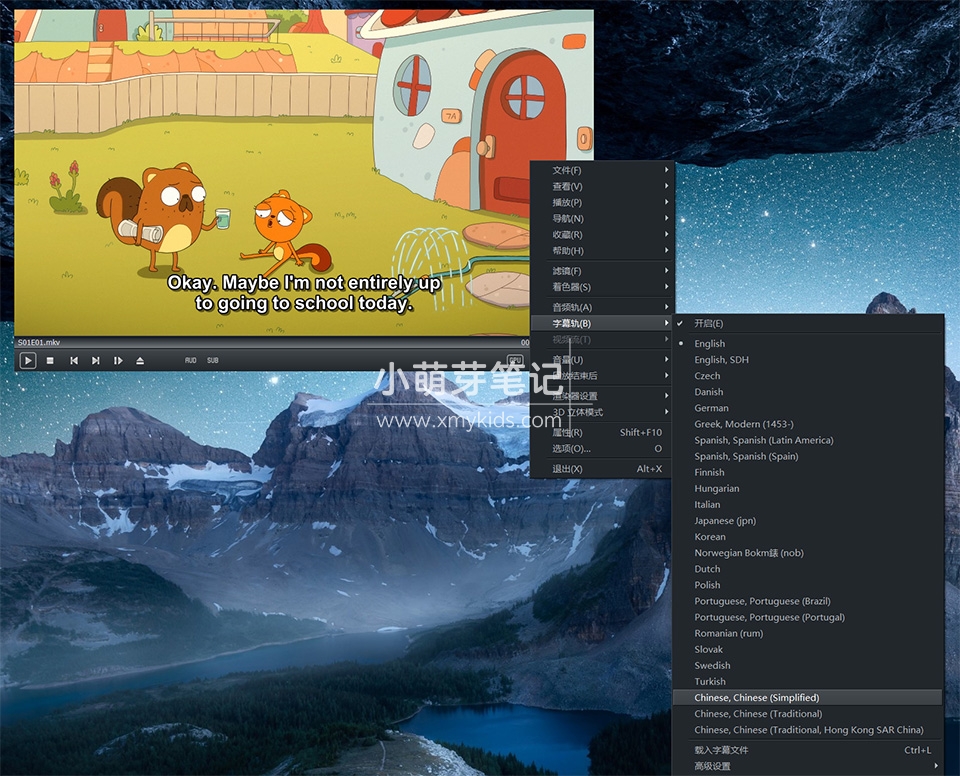Image resolution: width=960 pixels, height=776 pixels.
Task: Click 选项(O)... in the context menu
Action: [x=571, y=449]
